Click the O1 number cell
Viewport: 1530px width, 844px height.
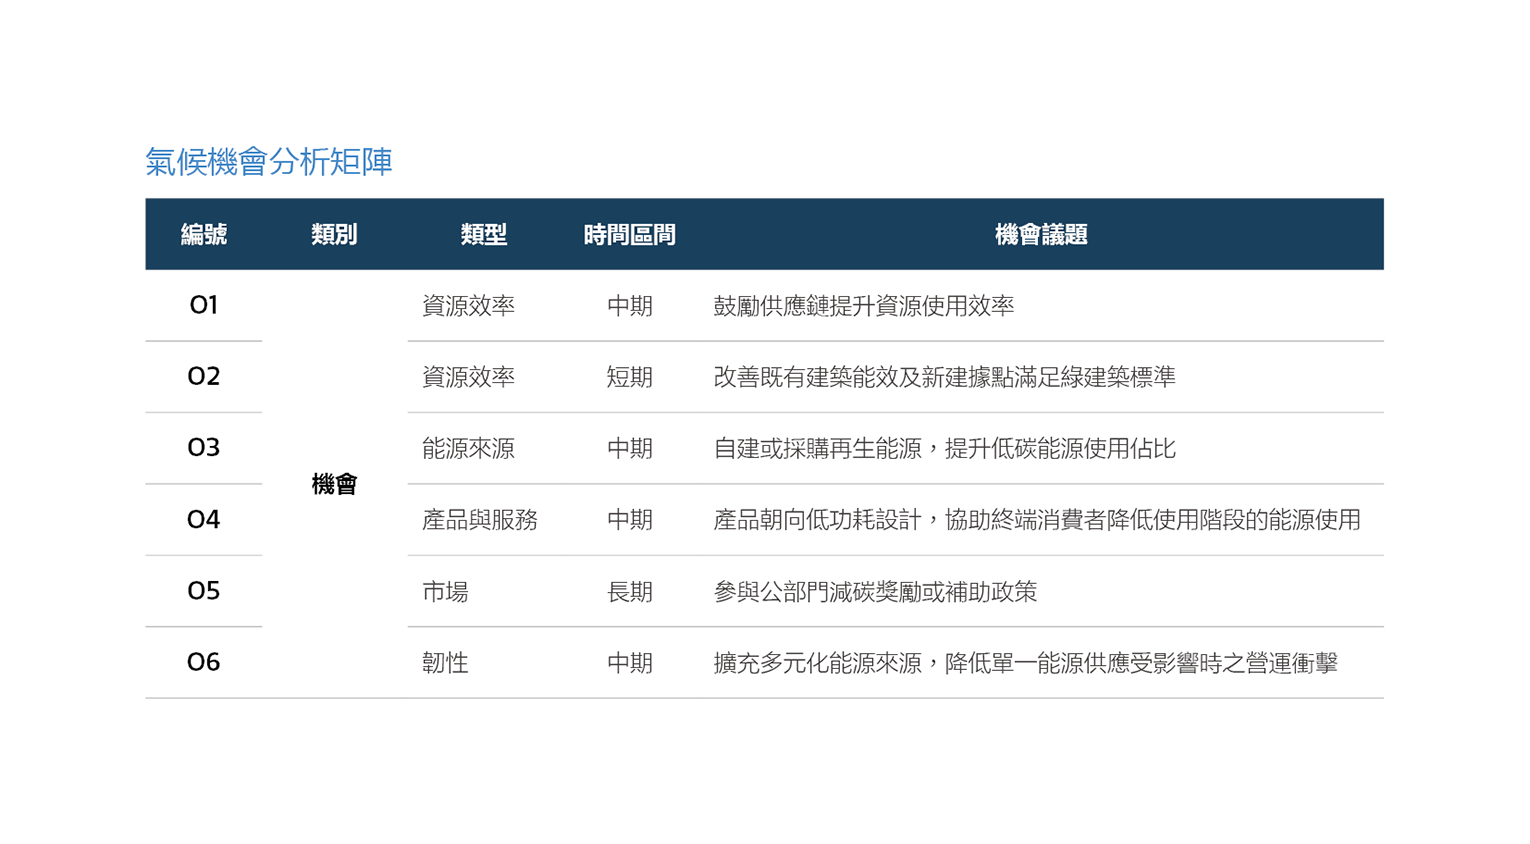tap(204, 305)
